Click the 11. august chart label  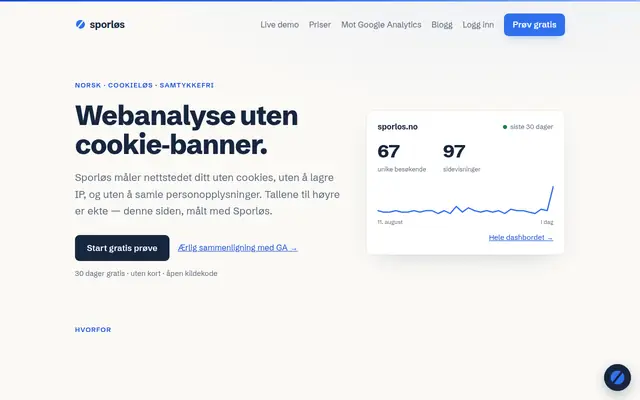click(x=390, y=222)
